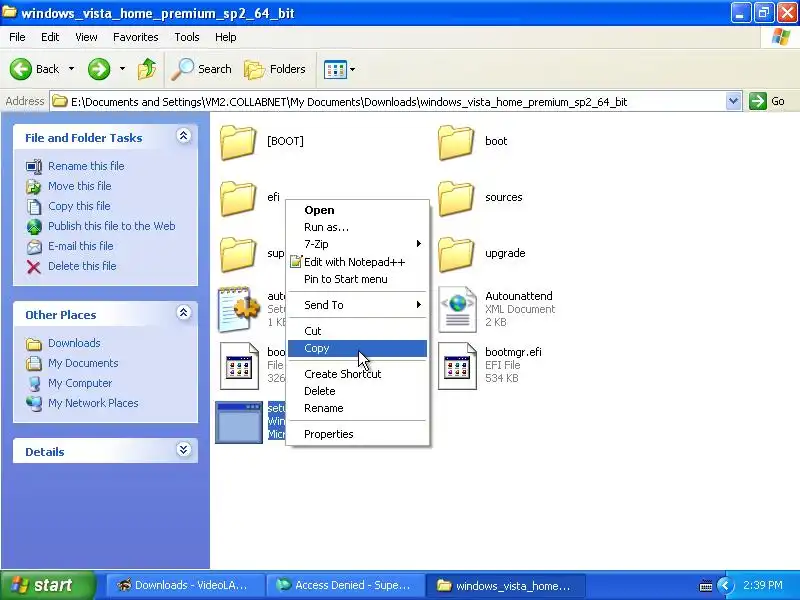Click the green Forward arrow button
Screen dimensions: 800x600
click(99, 69)
